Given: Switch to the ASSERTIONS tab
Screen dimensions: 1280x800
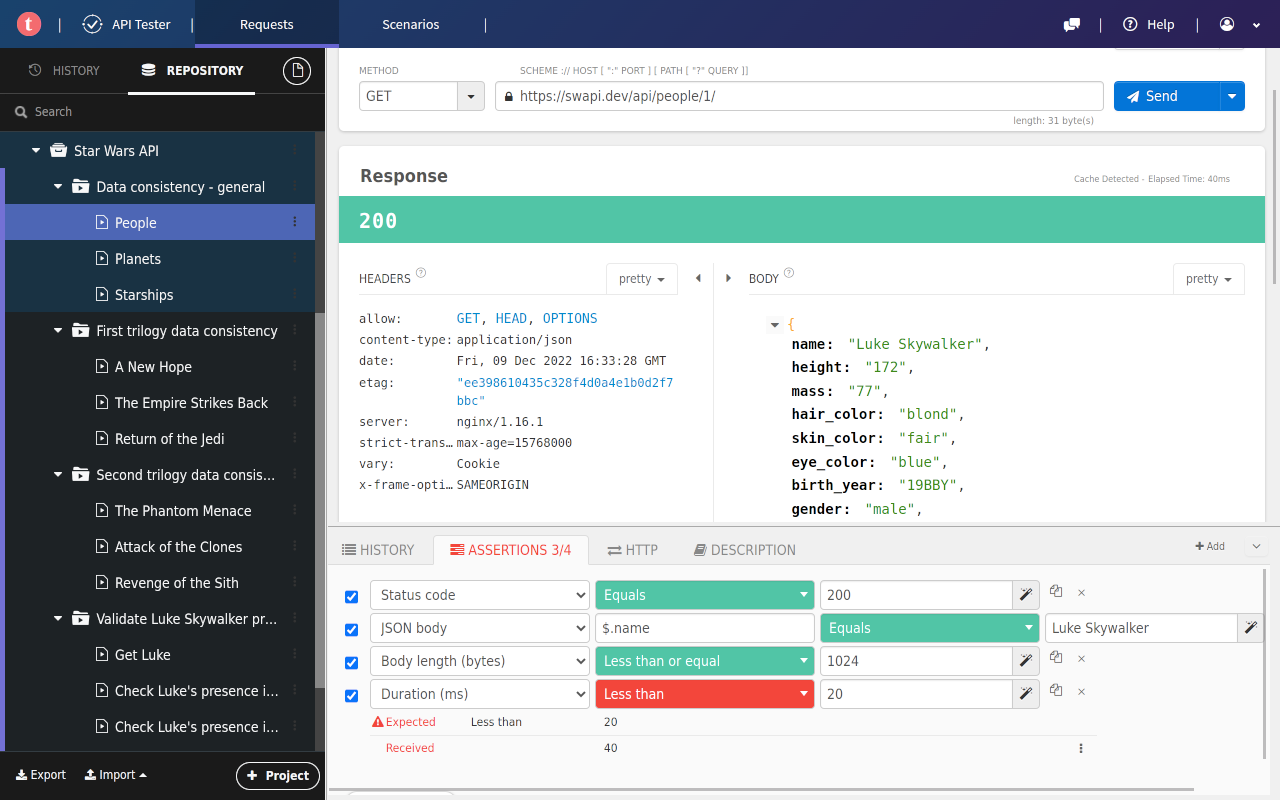Looking at the screenshot, I should 511,550.
